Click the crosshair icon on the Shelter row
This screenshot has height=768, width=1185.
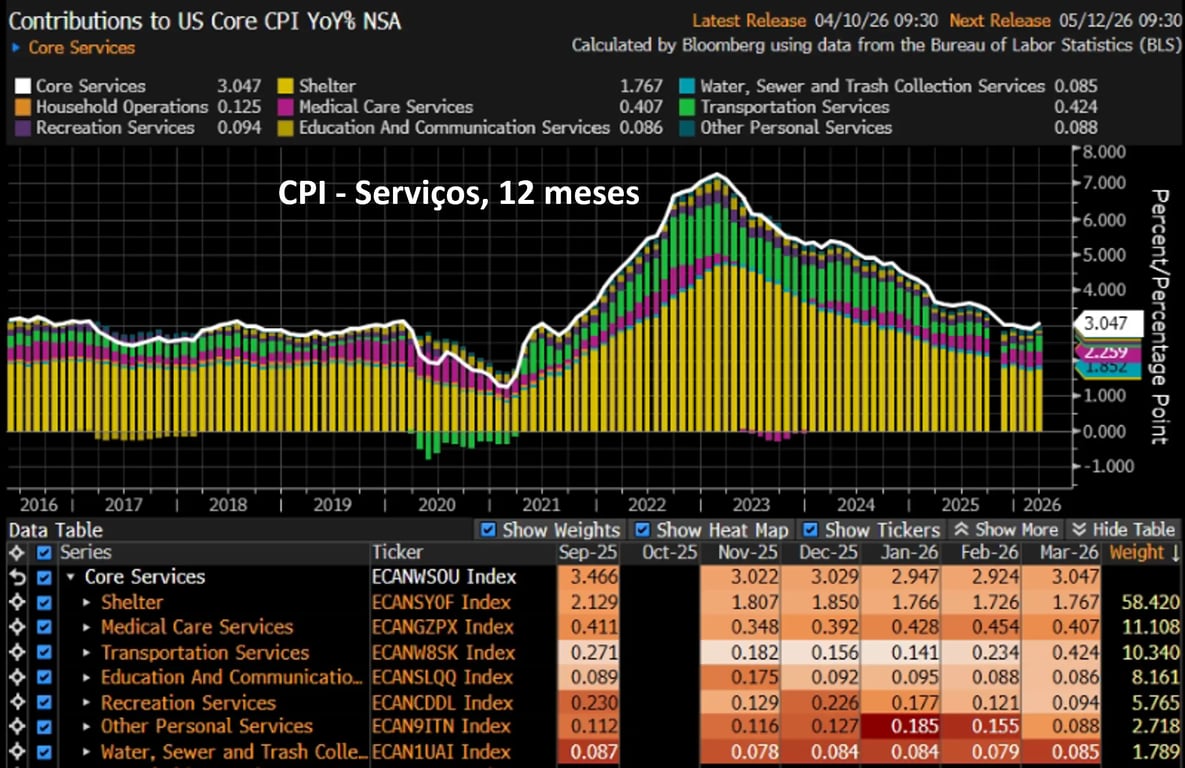point(15,602)
